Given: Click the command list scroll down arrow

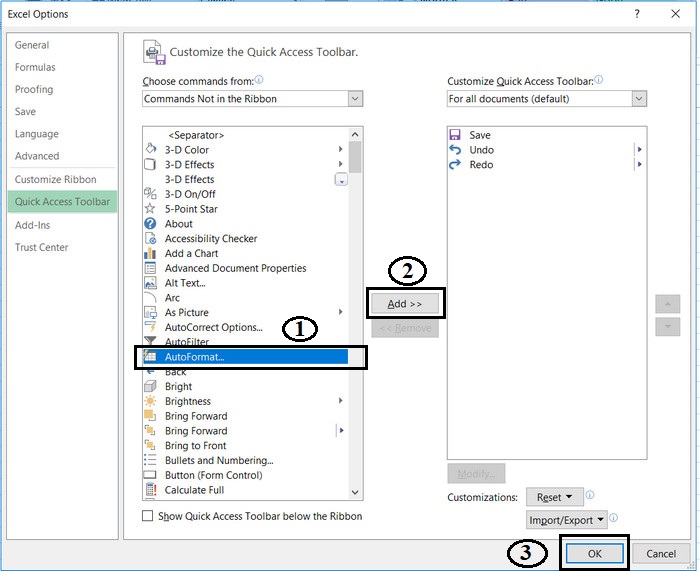Looking at the screenshot, I should tap(355, 492).
